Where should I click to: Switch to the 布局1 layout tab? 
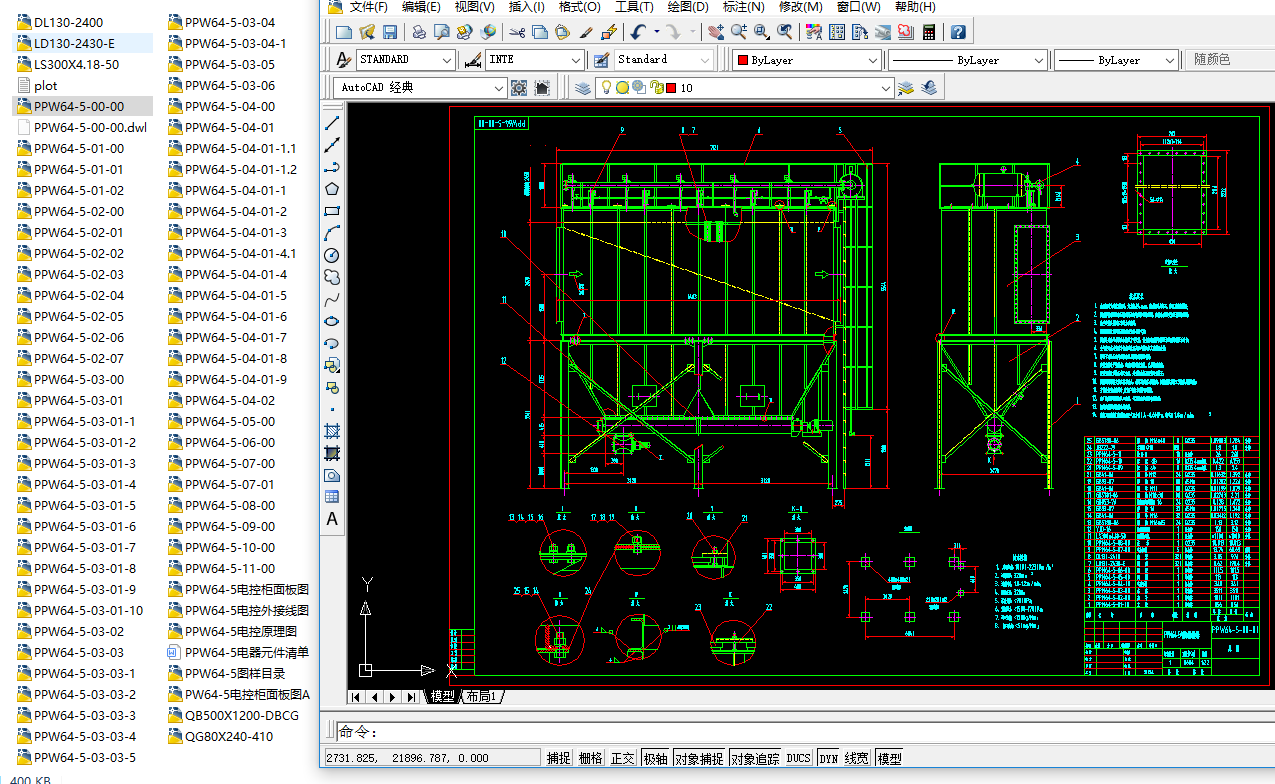click(481, 697)
